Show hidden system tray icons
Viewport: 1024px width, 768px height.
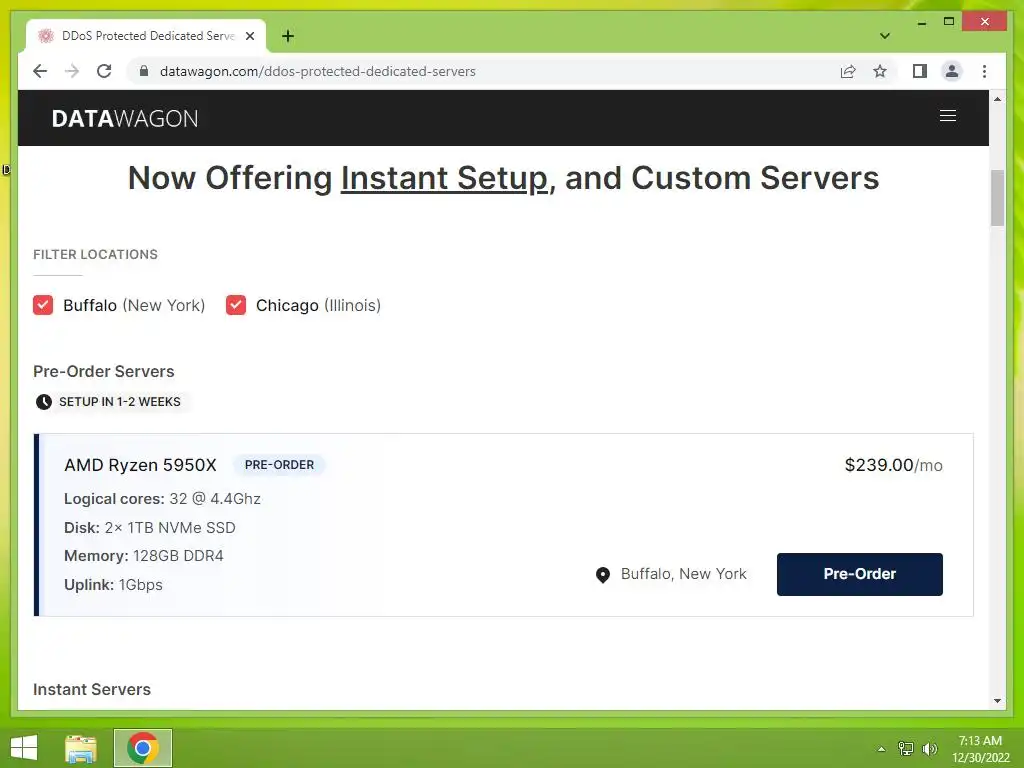[881, 749]
